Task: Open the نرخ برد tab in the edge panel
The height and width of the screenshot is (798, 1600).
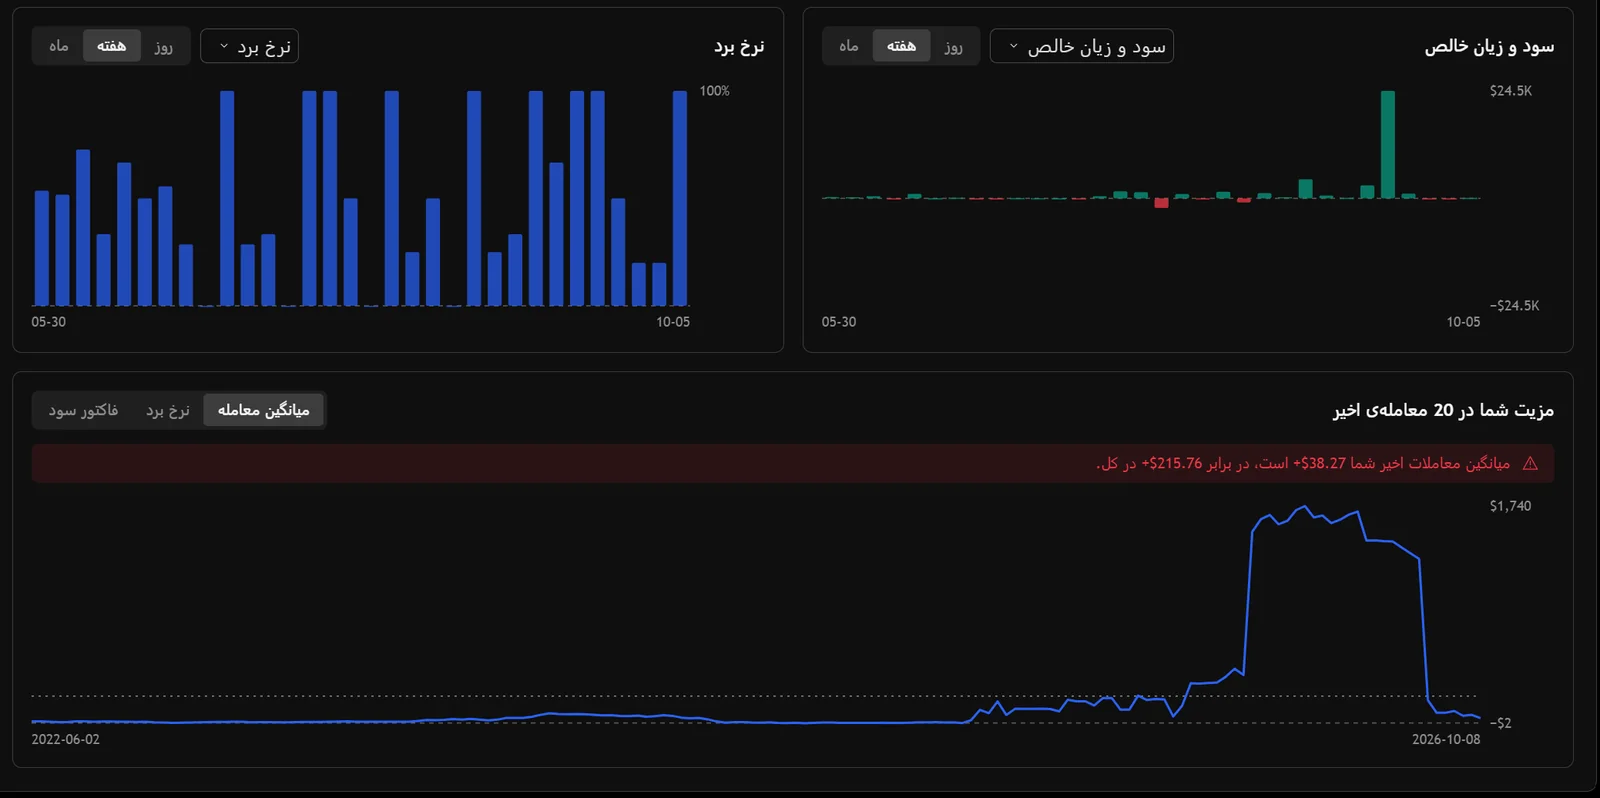Action: [168, 410]
